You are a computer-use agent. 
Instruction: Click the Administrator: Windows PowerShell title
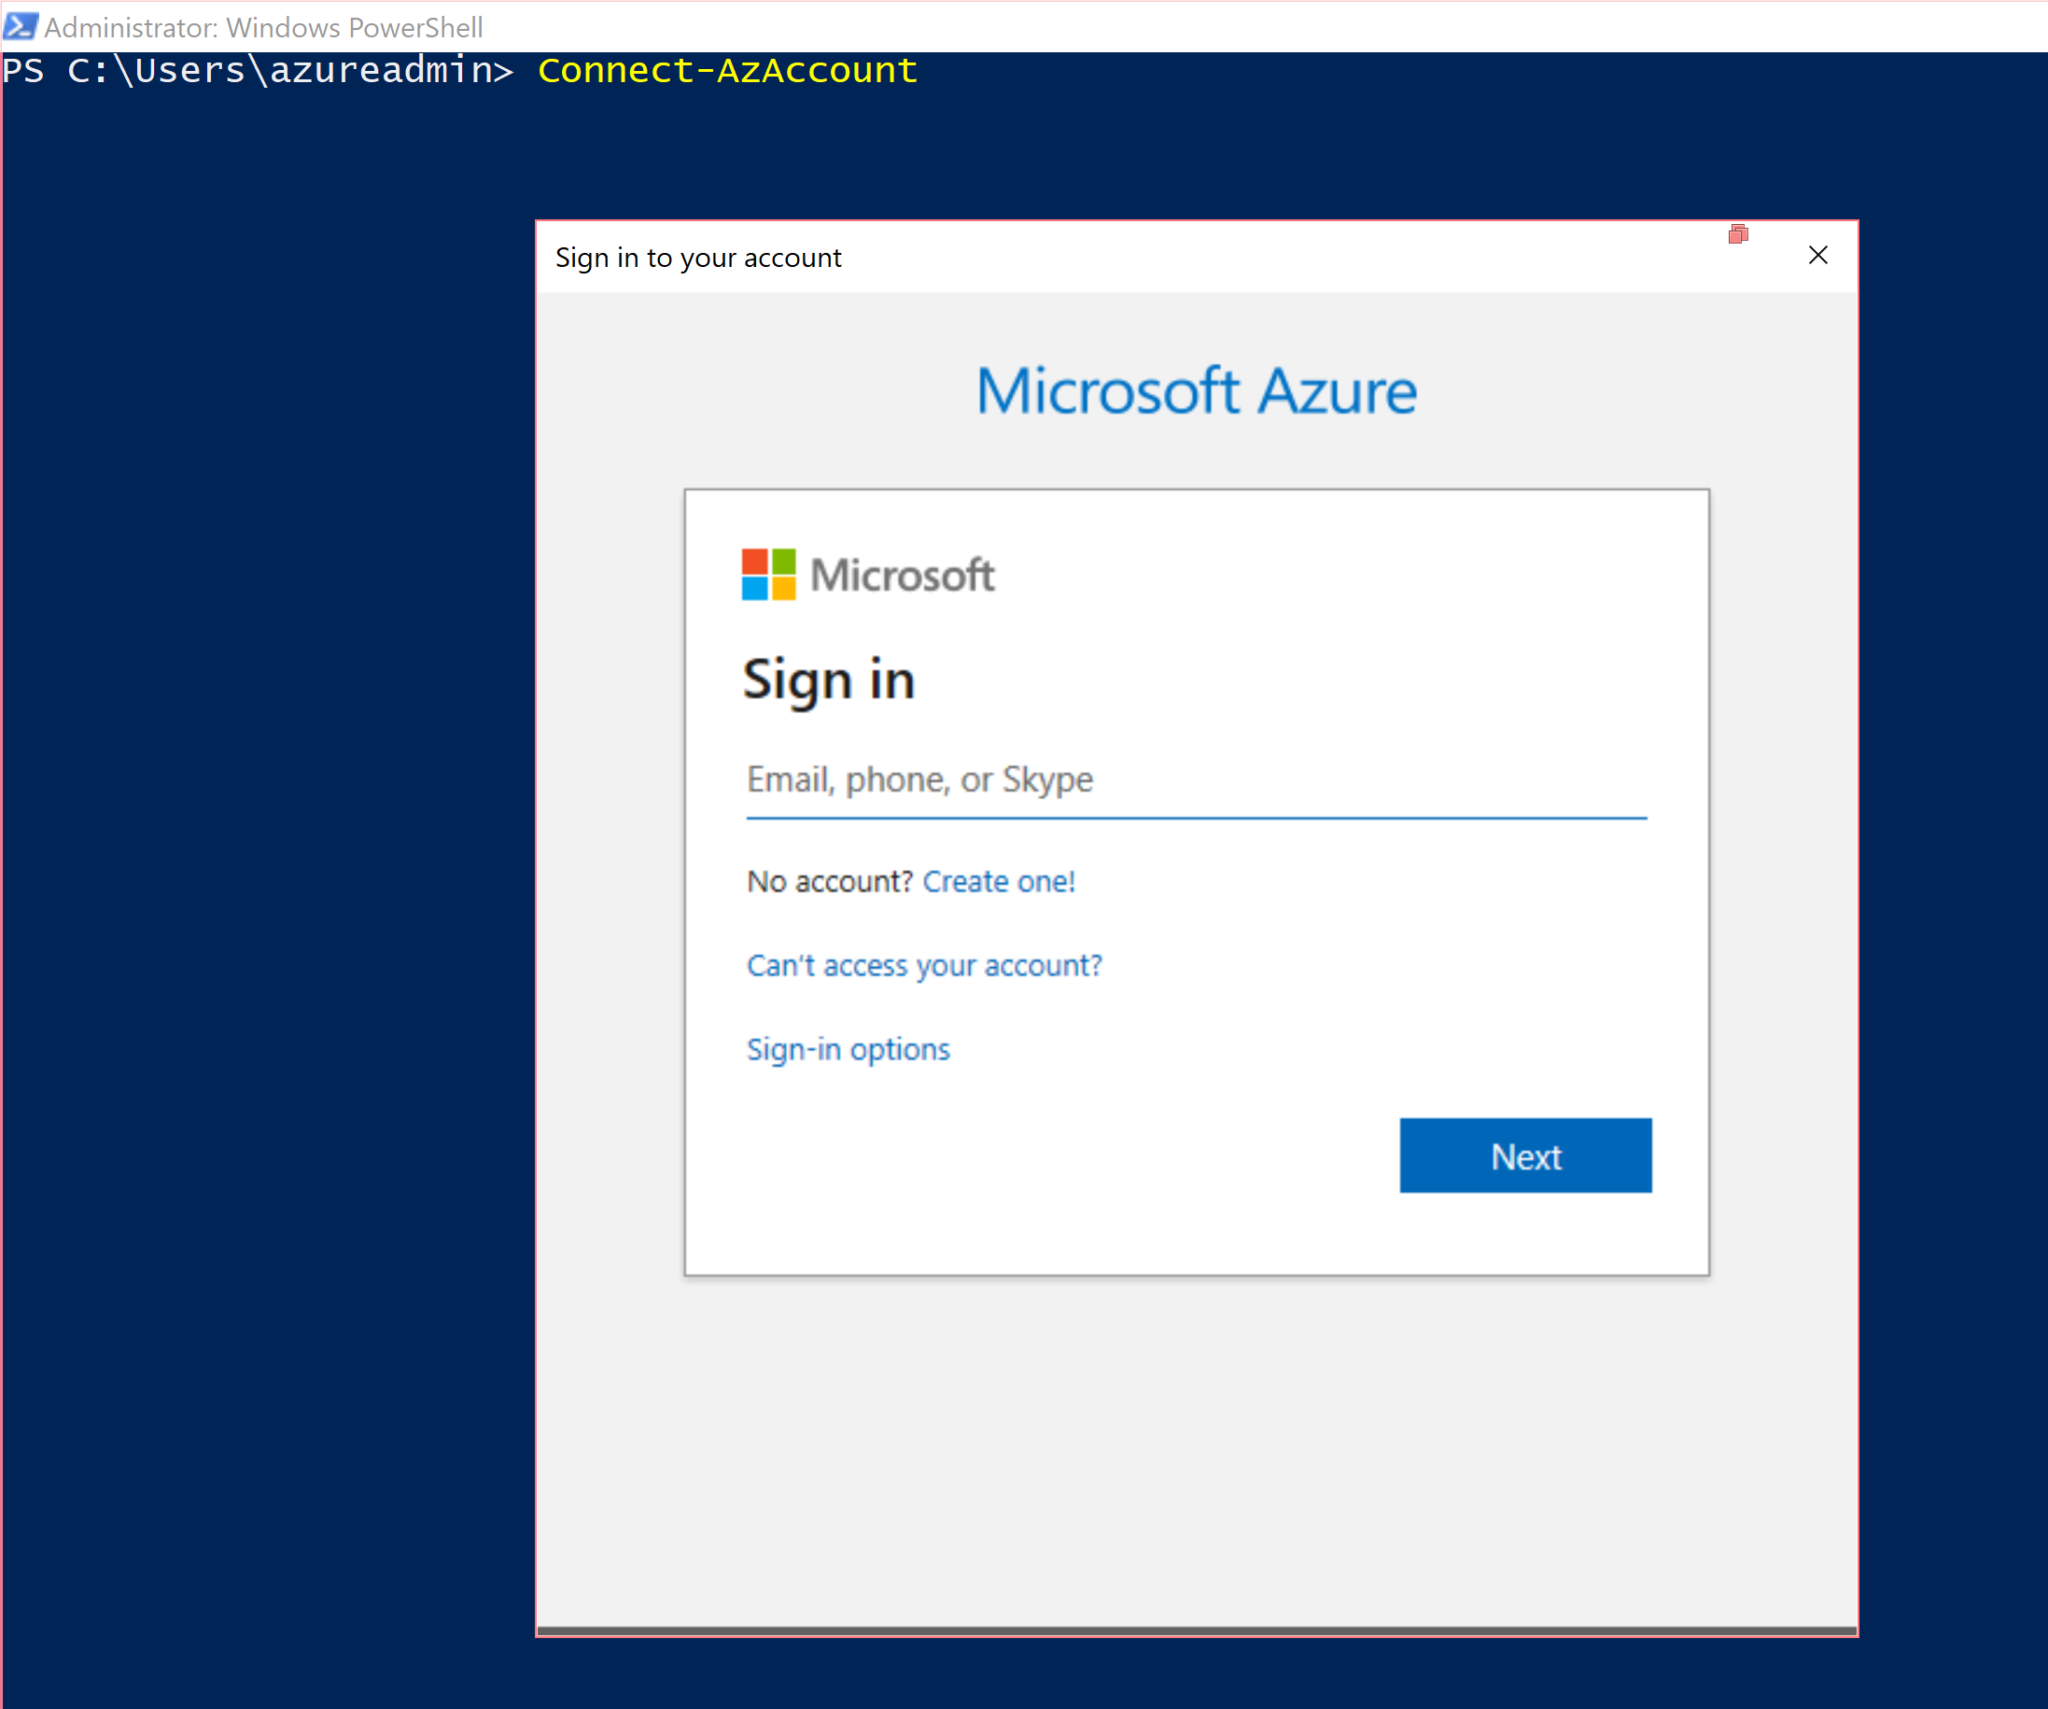[264, 27]
